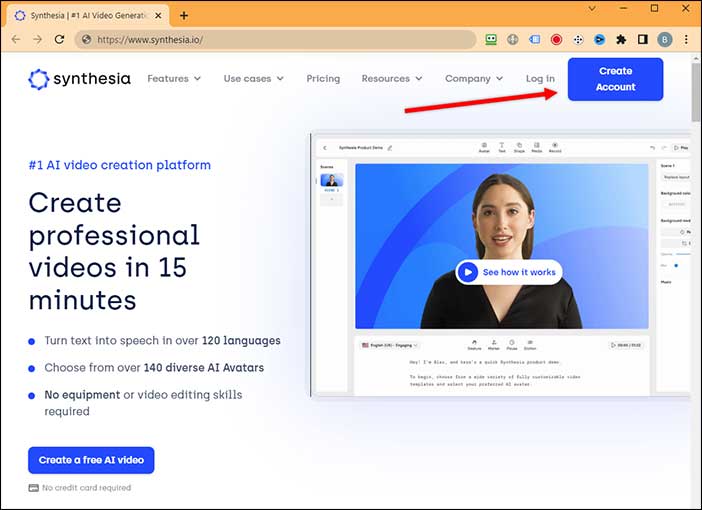Click the '140 diverse AI Avatars' bullet
702x510 pixels.
coord(154,368)
